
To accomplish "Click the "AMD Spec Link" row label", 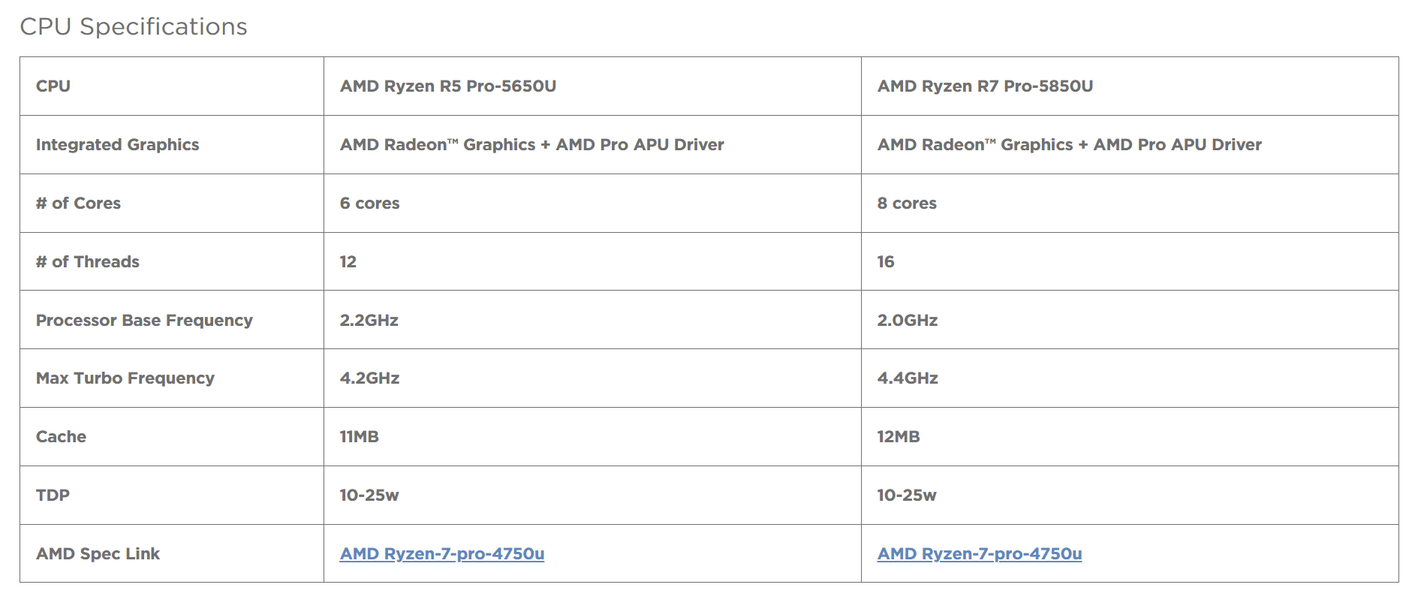I will point(98,554).
